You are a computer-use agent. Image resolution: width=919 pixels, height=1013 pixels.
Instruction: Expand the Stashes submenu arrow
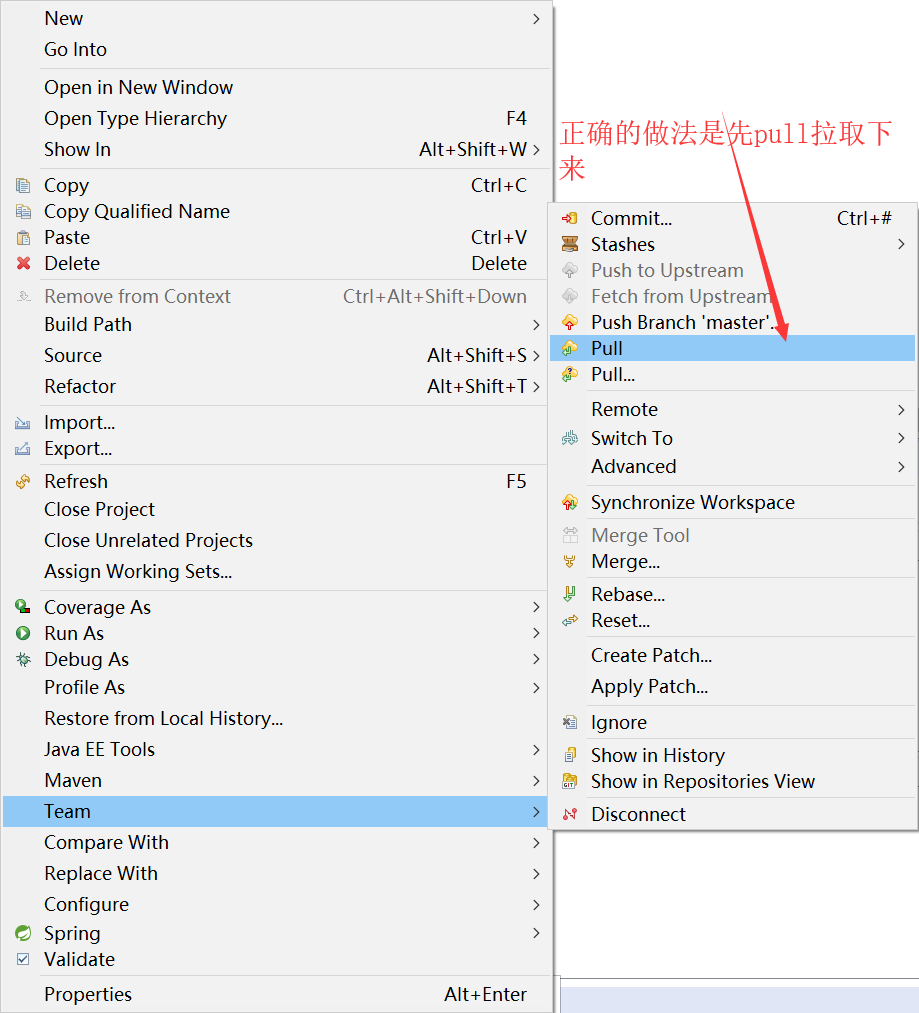(x=901, y=244)
